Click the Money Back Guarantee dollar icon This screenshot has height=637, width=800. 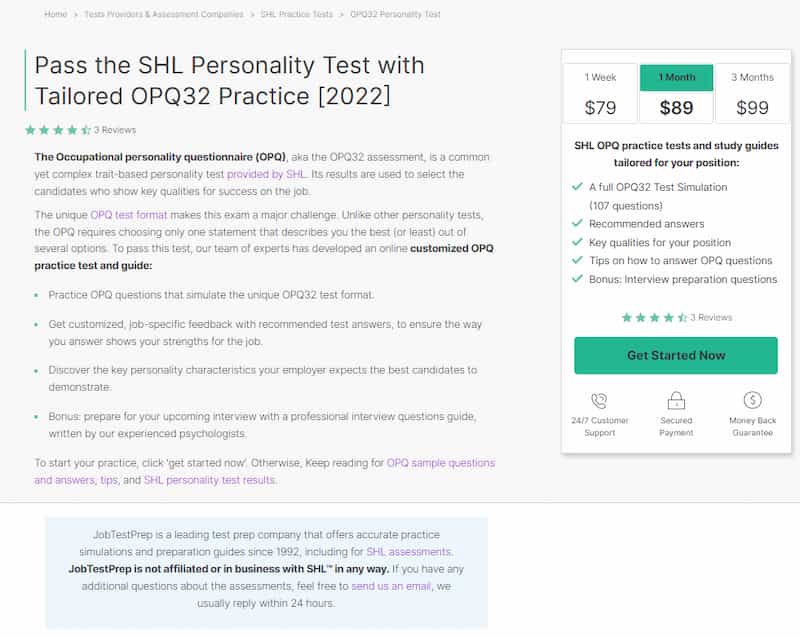751,400
